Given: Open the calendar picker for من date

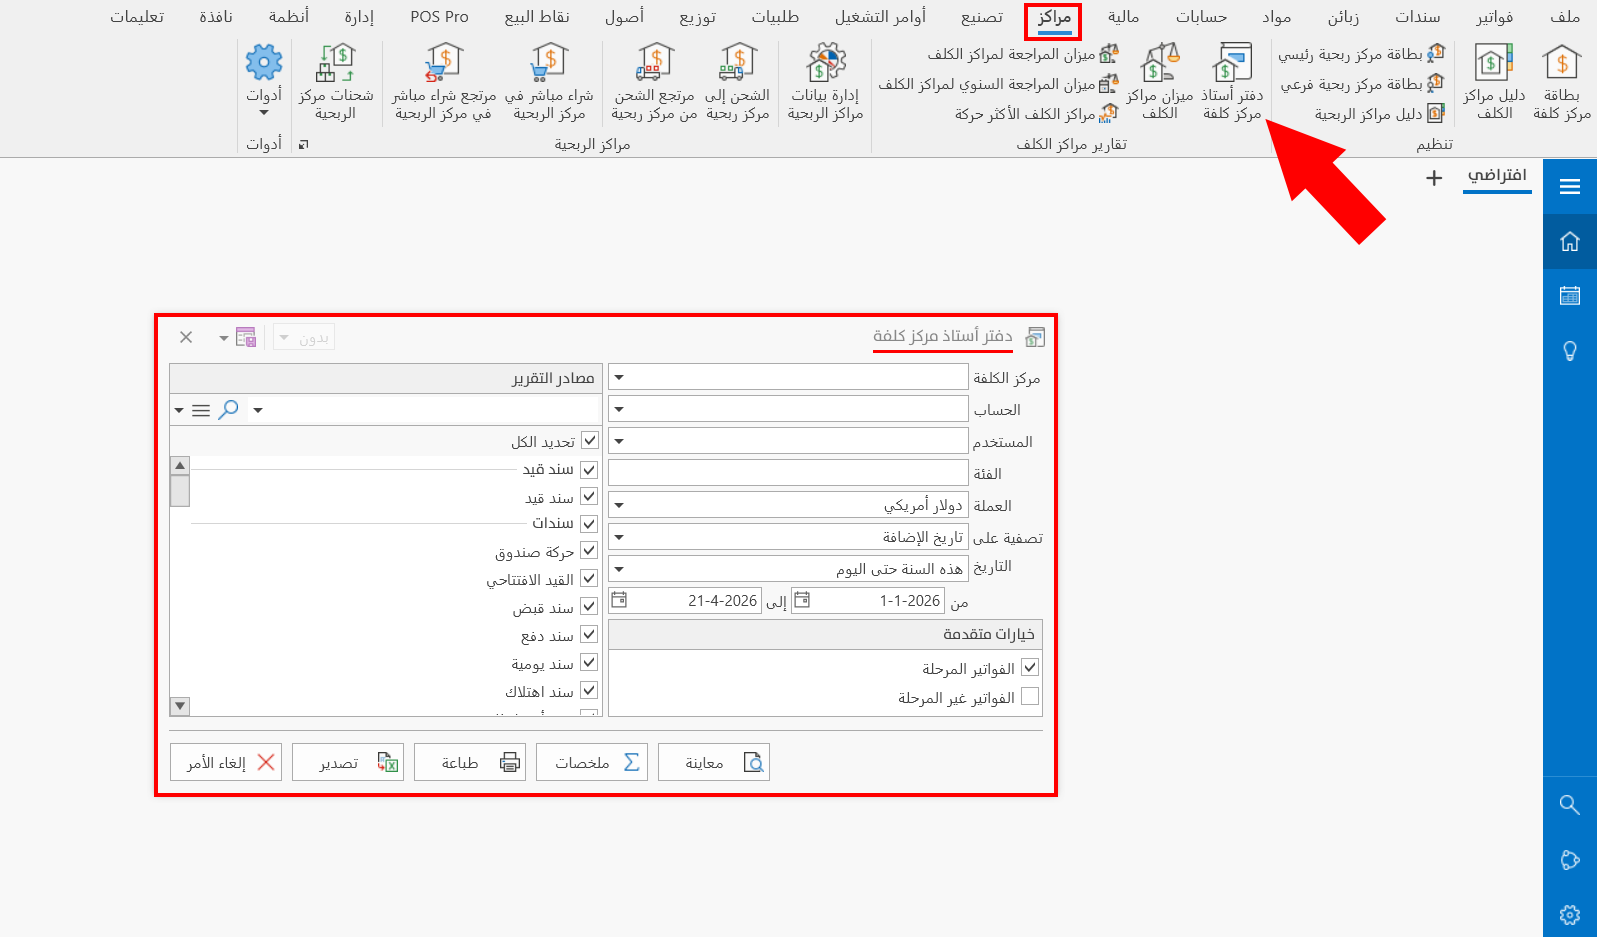Looking at the screenshot, I should 802,600.
